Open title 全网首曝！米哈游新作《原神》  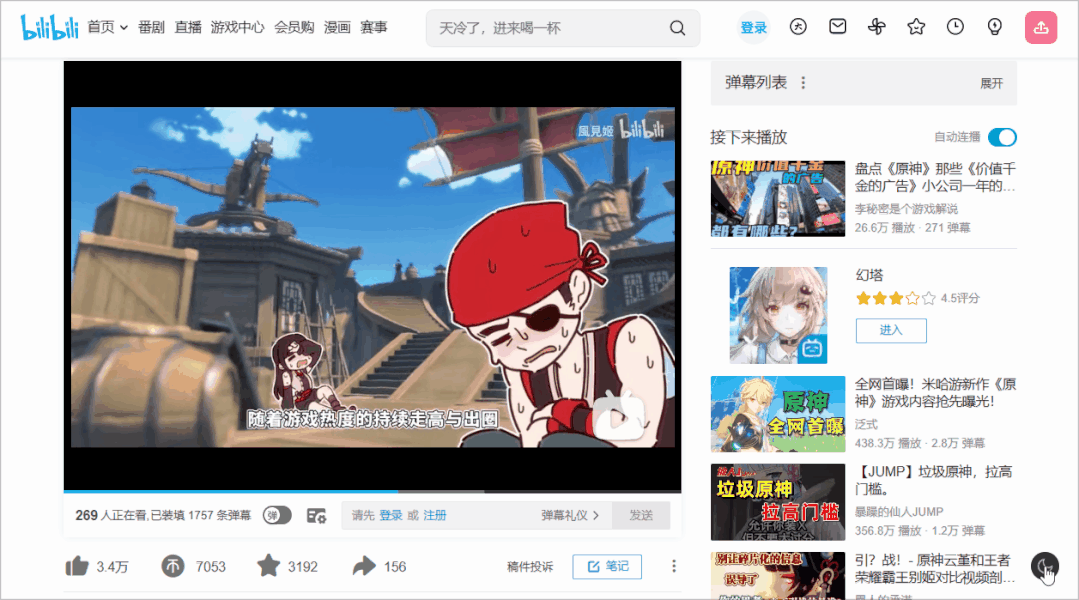pos(935,392)
